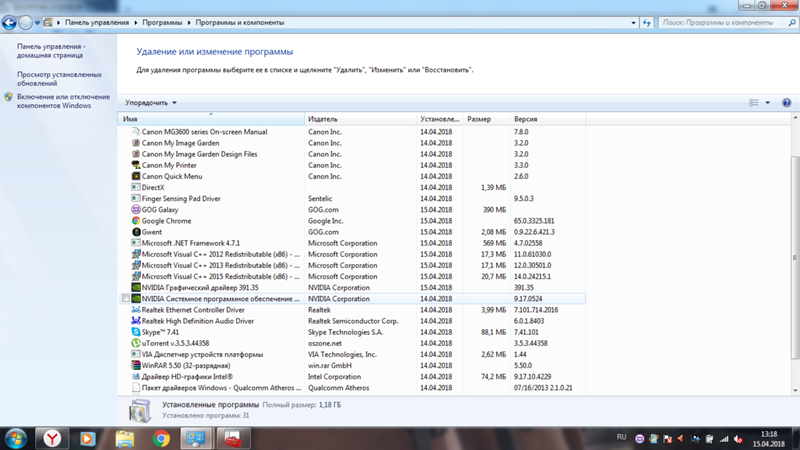The height and width of the screenshot is (450, 800).
Task: Tick the checkbox on NVIDIA system software row
Action: tap(126, 298)
